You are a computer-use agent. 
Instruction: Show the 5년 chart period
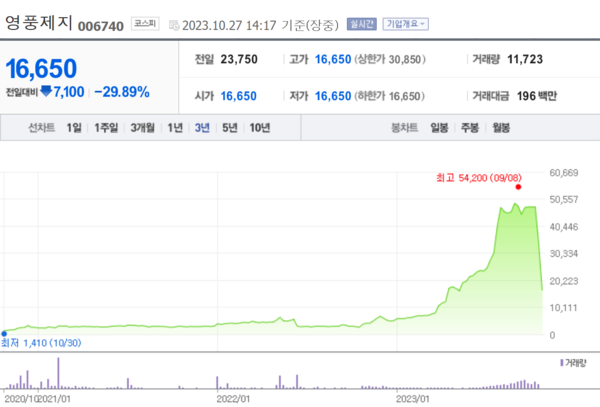(230, 128)
